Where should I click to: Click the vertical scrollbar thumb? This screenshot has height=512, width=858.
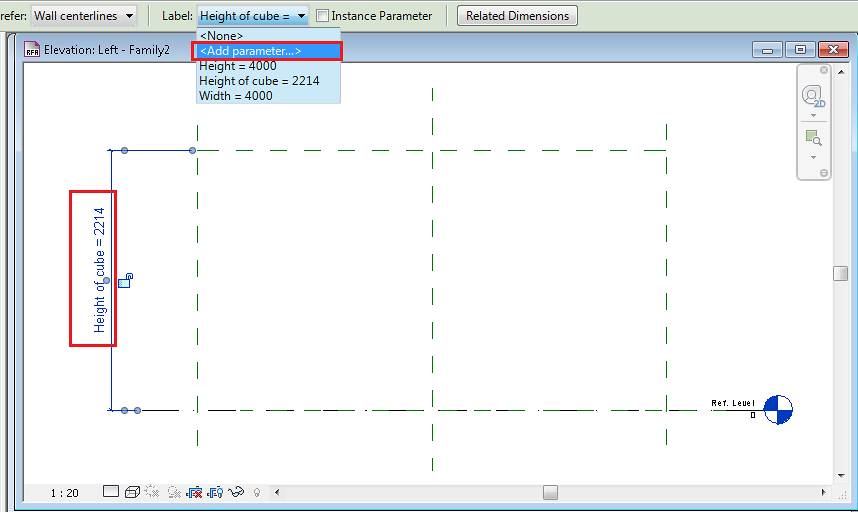(840, 273)
